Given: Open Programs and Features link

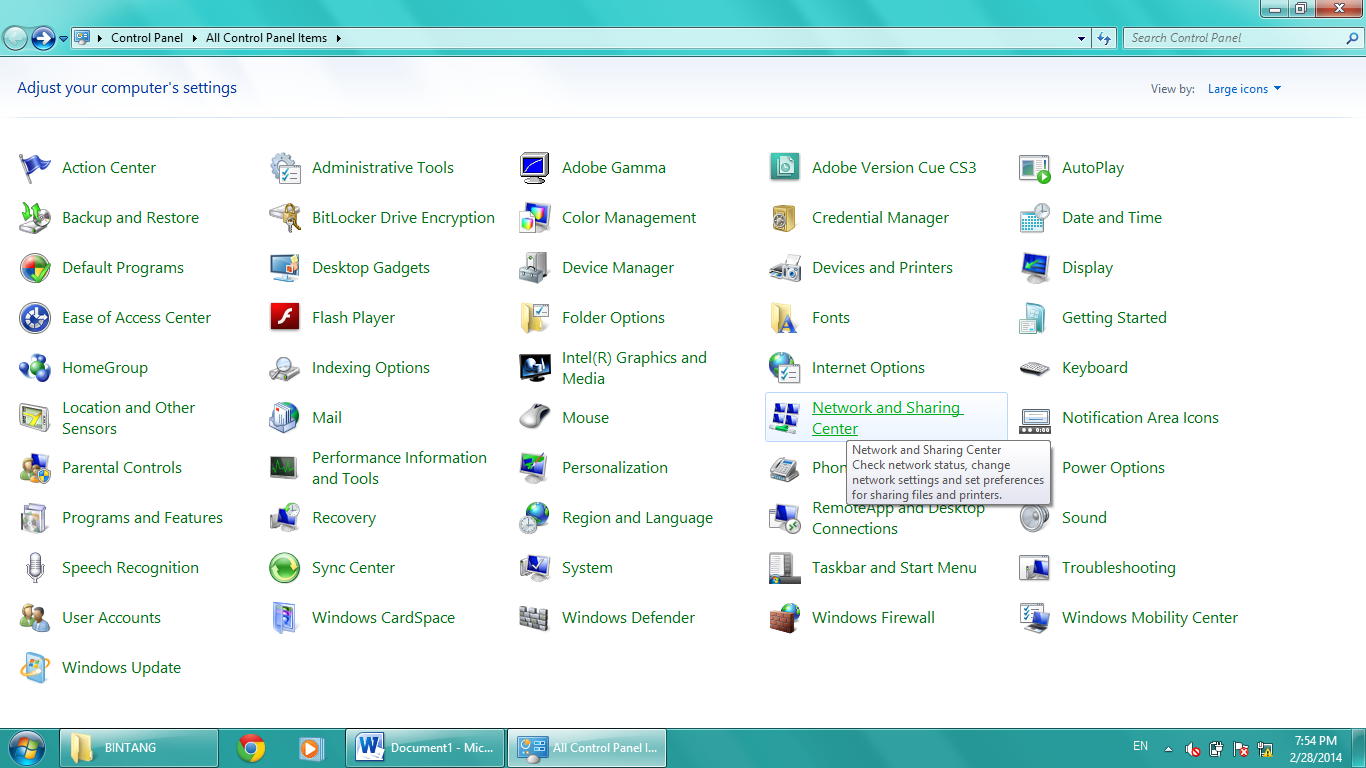Looking at the screenshot, I should 142,518.
